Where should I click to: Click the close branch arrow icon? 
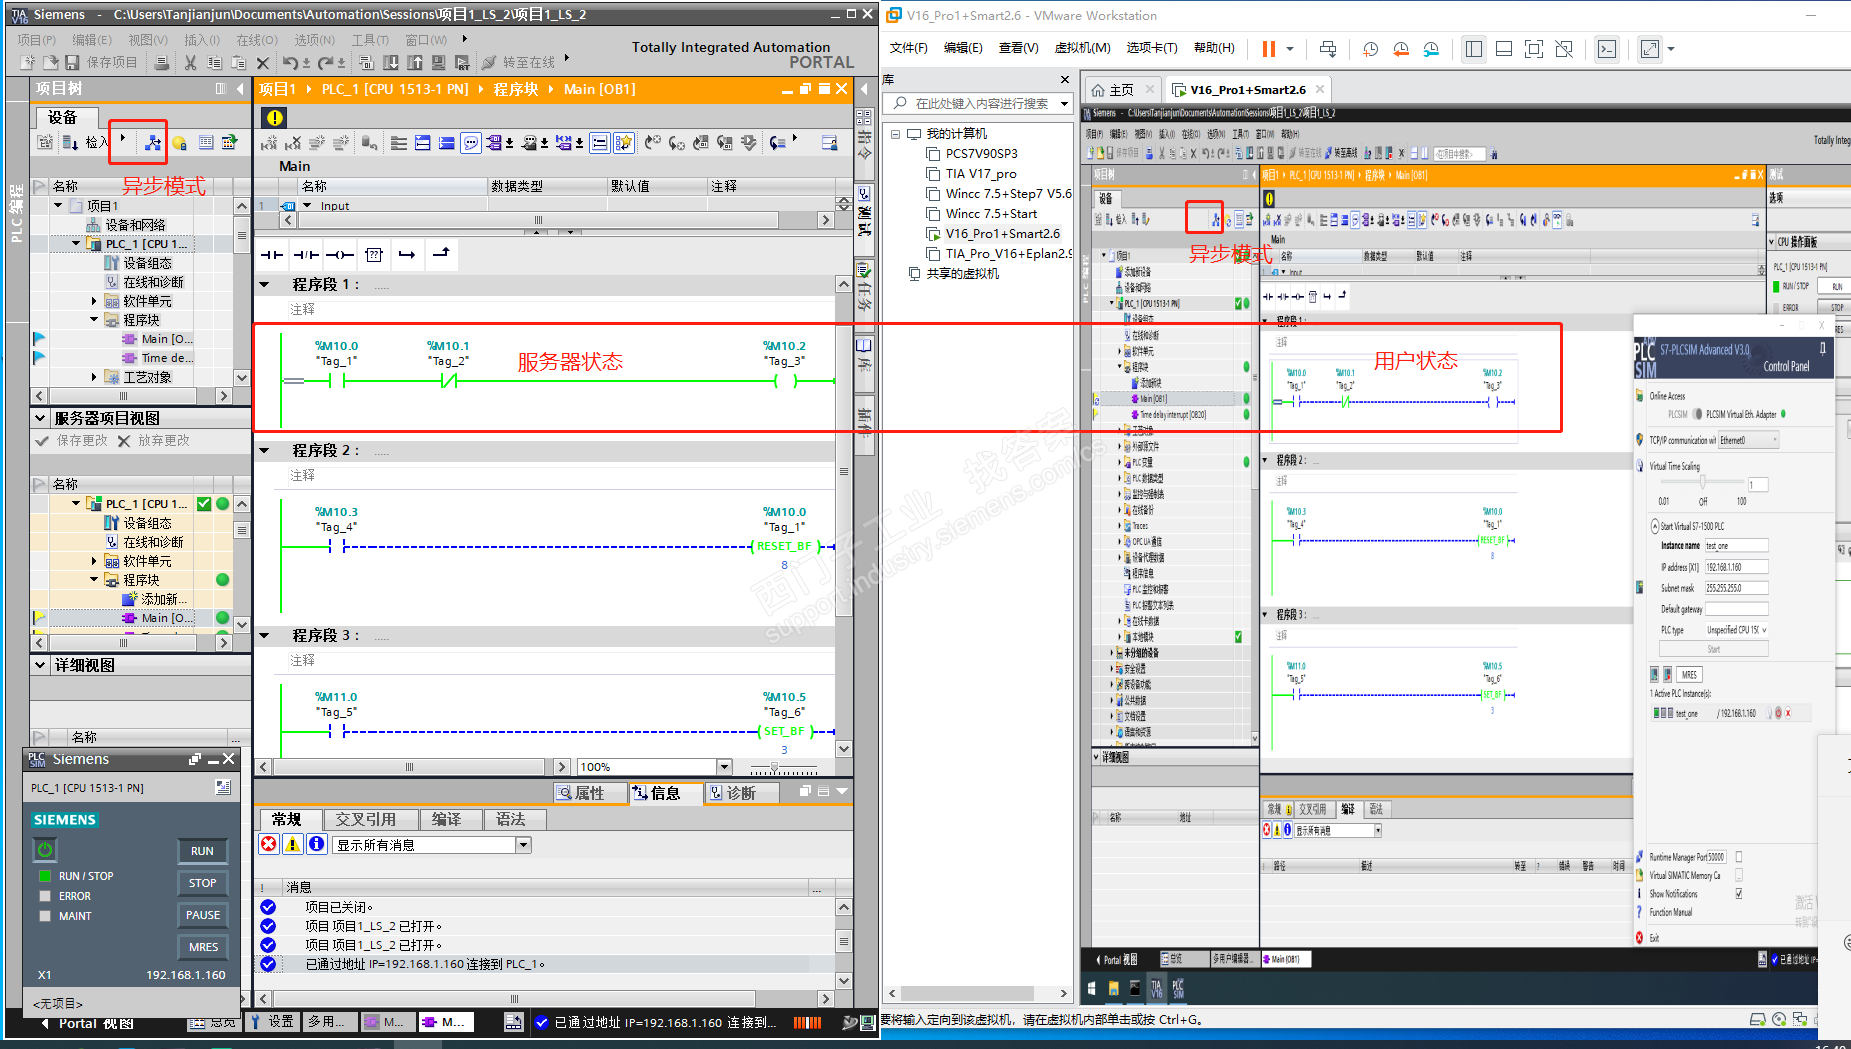441,254
